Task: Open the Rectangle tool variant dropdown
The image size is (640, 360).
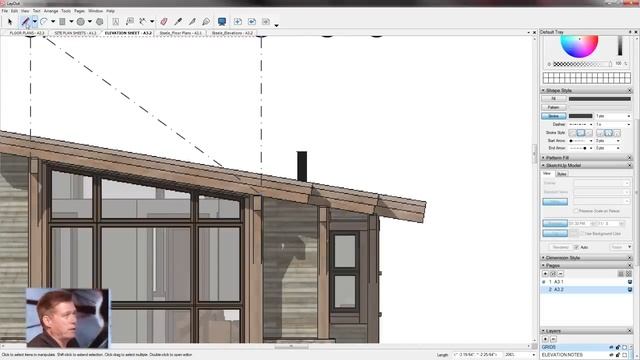Action: [x=71, y=22]
